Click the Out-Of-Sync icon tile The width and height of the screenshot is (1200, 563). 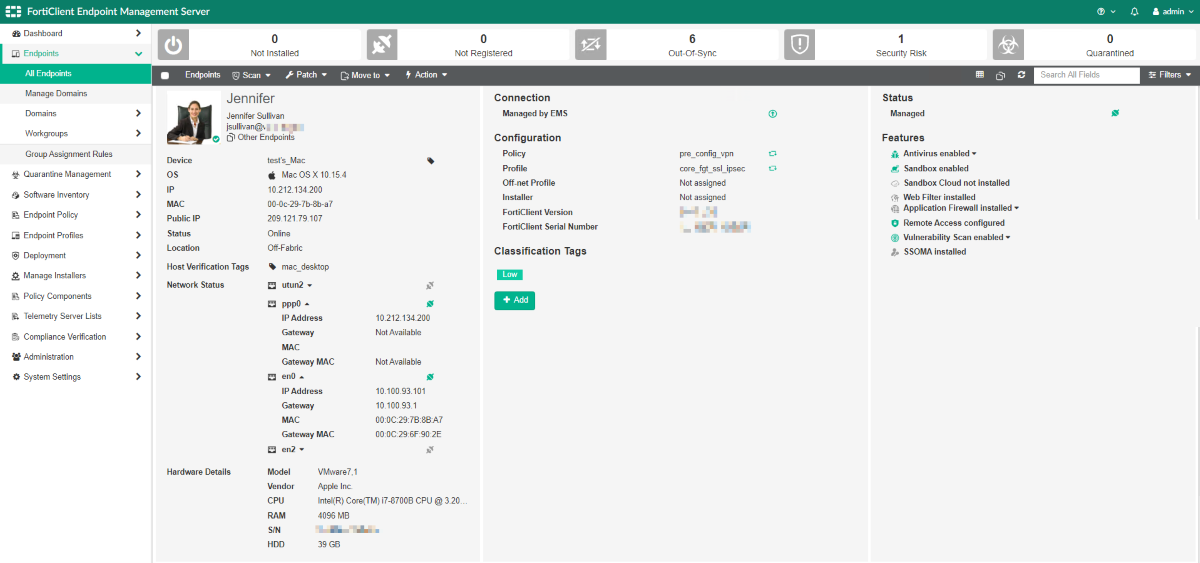(x=590, y=45)
